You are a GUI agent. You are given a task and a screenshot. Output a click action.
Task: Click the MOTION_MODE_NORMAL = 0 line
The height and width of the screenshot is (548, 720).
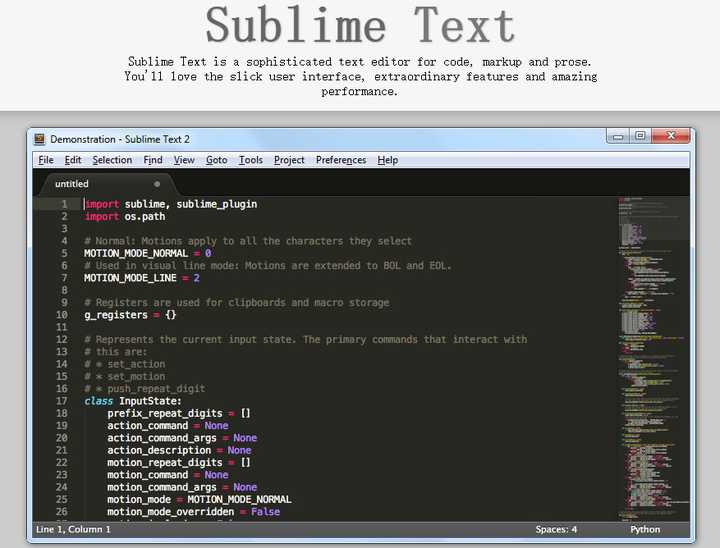coord(147,253)
